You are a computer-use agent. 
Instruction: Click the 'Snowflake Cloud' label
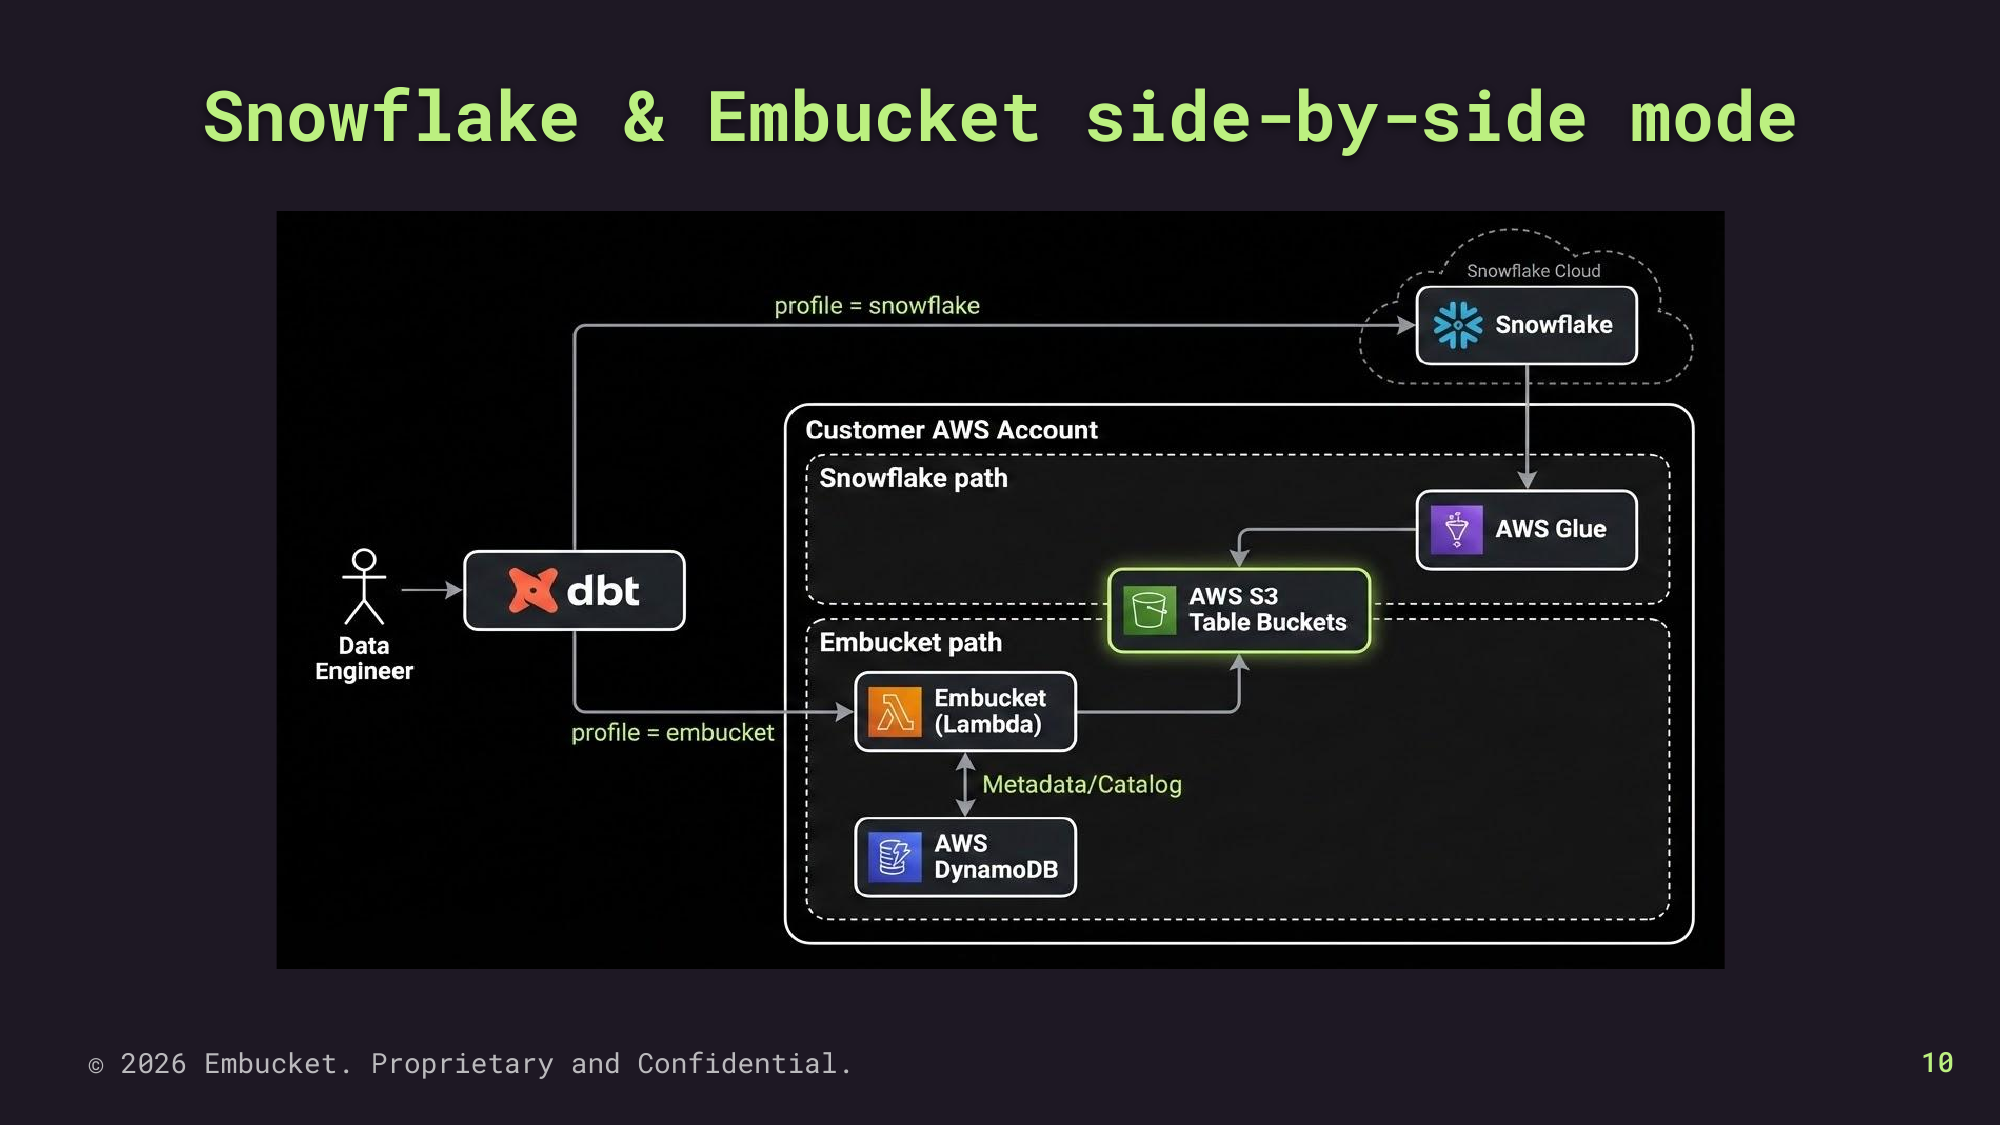coord(1533,271)
